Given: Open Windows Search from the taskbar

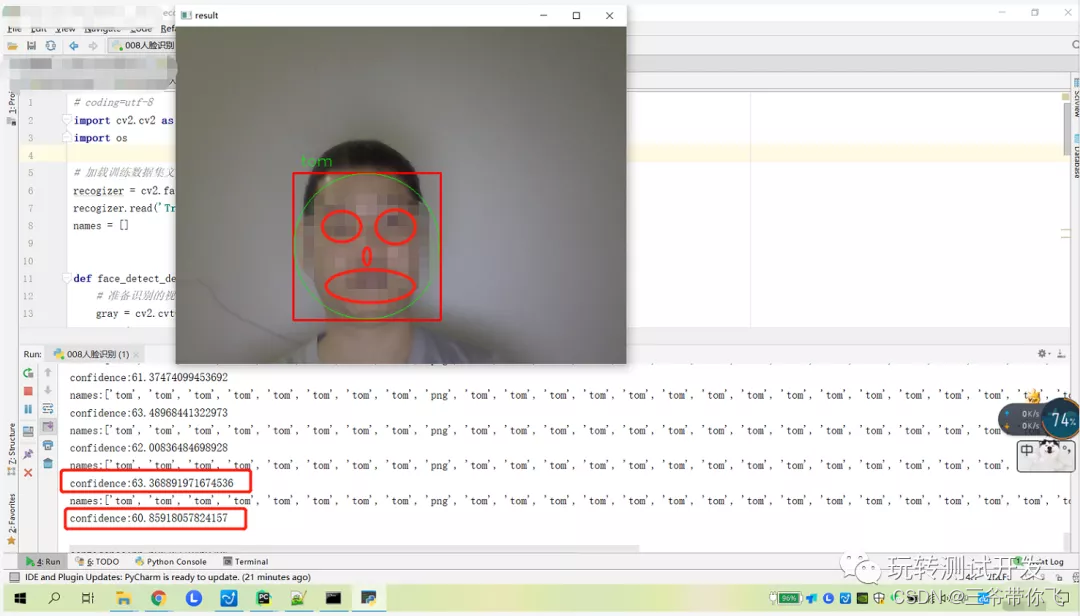Looking at the screenshot, I should tap(54, 598).
